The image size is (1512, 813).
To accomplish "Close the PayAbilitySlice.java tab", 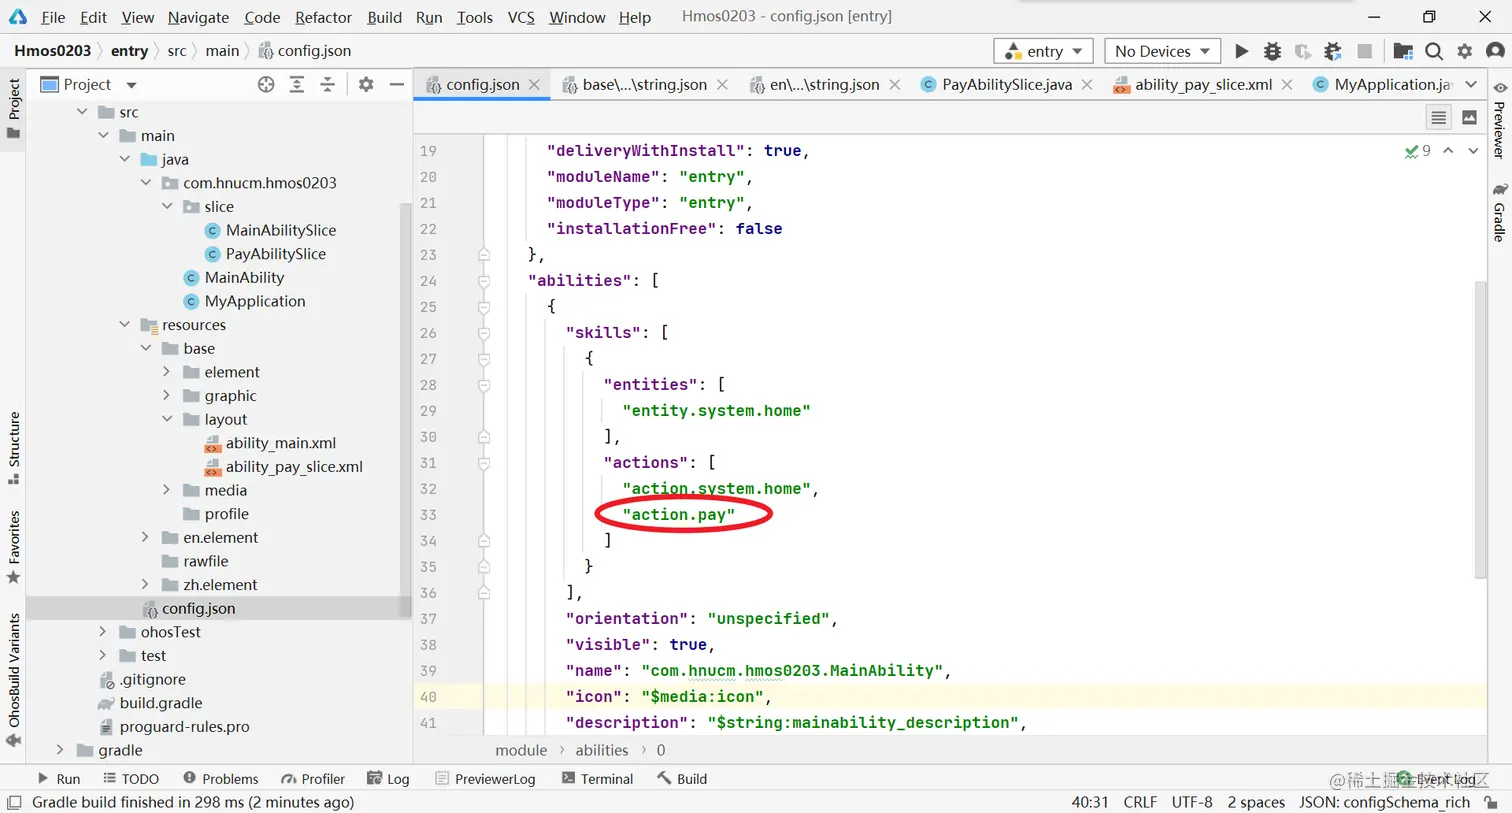I will (x=1087, y=85).
